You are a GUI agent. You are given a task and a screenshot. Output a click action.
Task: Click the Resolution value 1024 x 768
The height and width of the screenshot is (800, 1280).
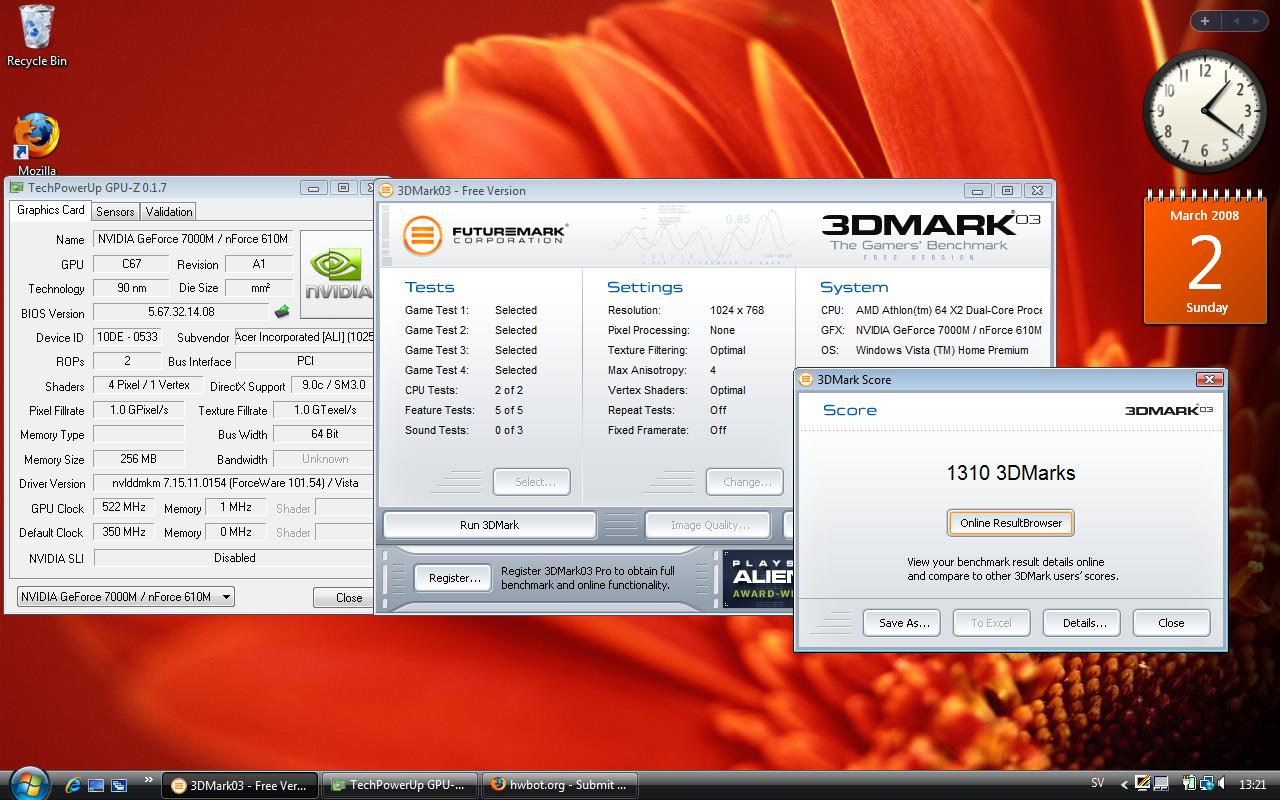point(737,310)
